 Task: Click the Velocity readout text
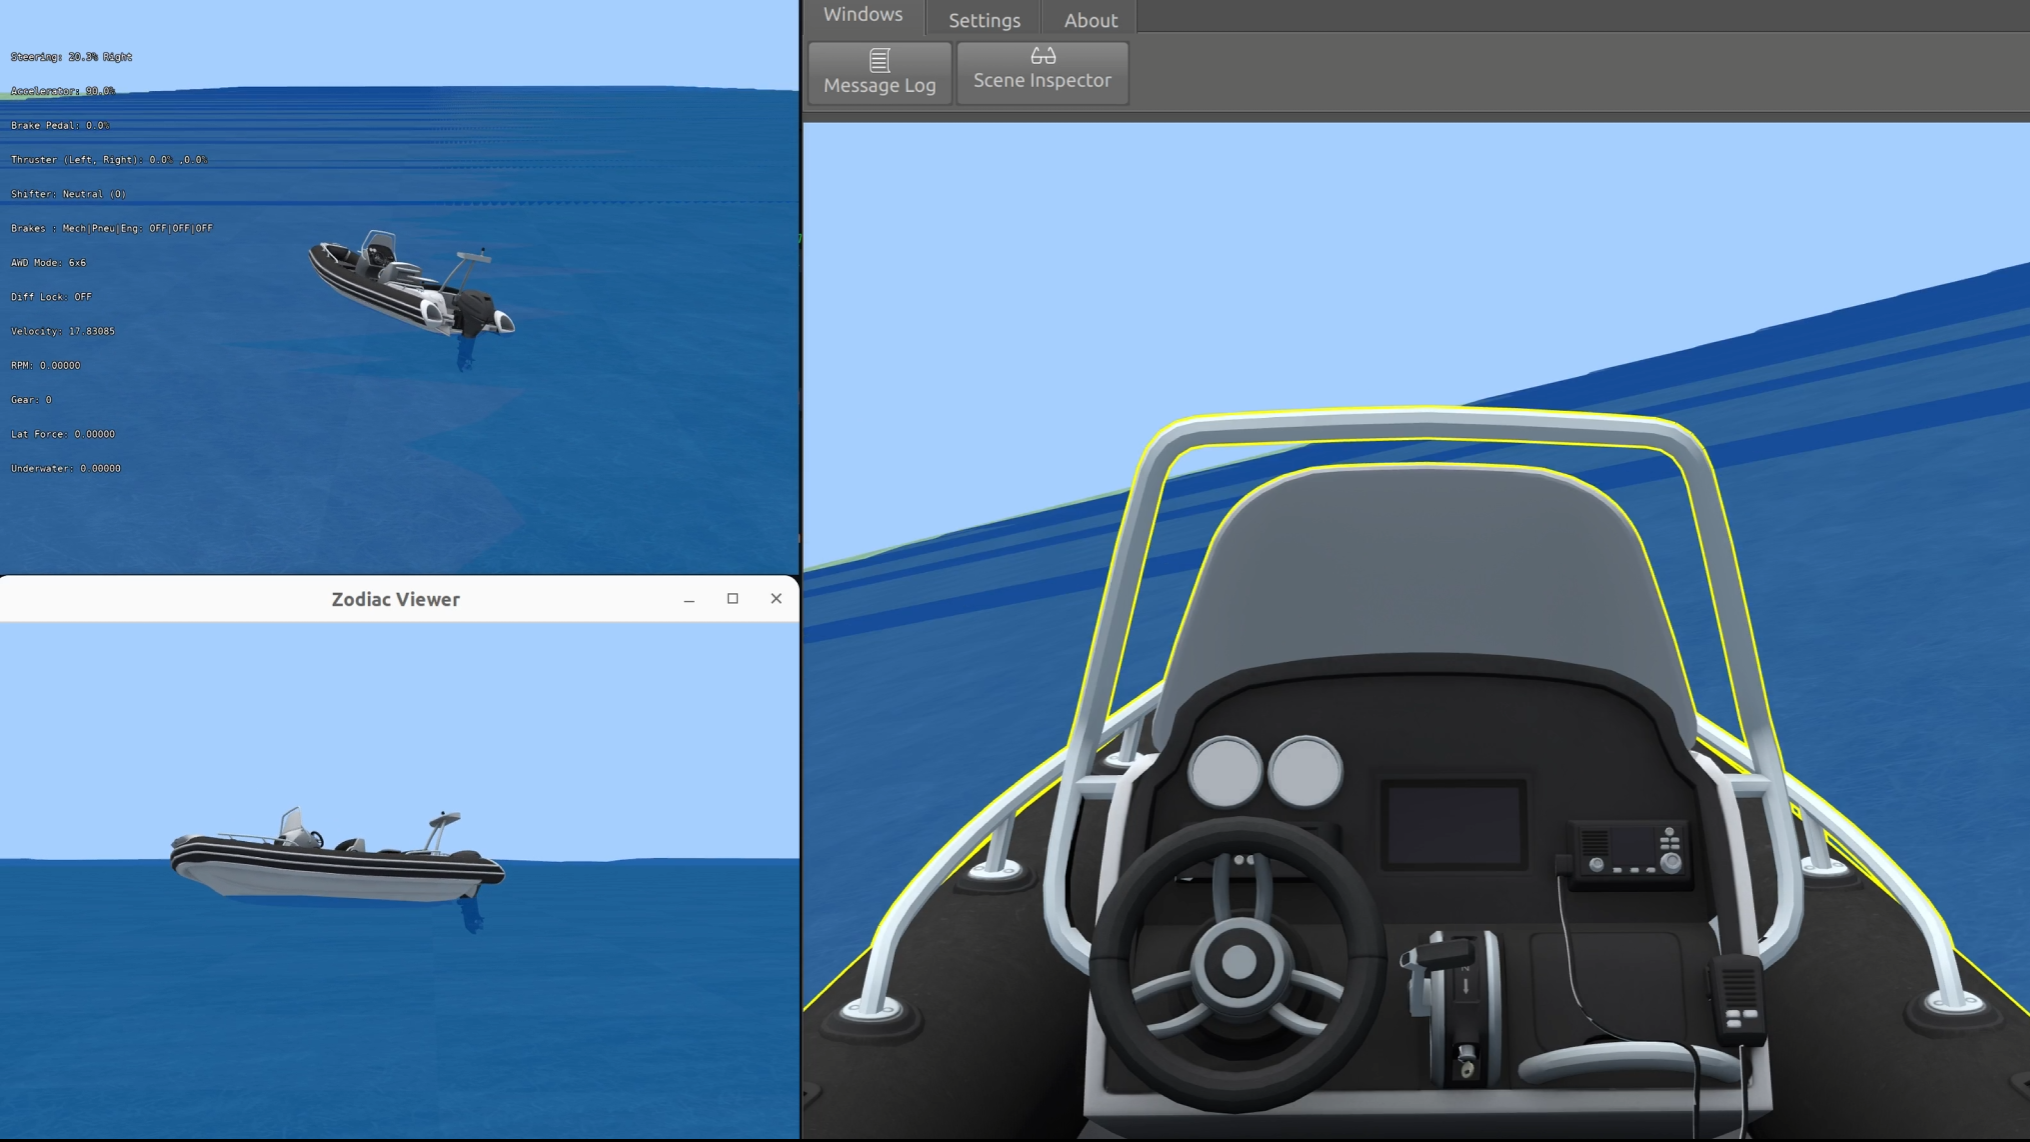pyautogui.click(x=63, y=331)
